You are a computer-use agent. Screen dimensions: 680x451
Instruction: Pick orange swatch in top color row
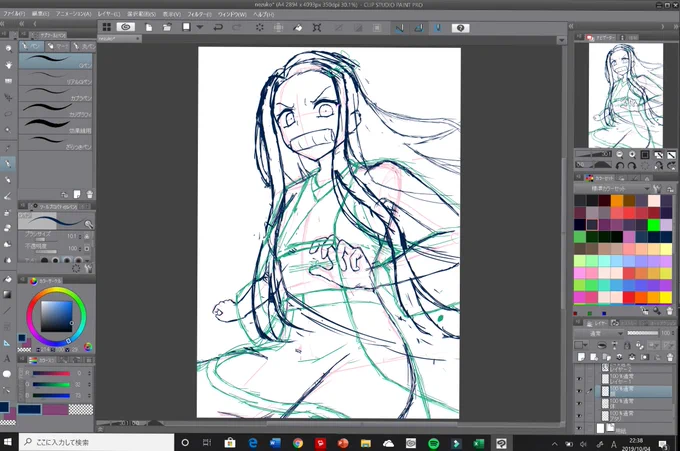617,200
